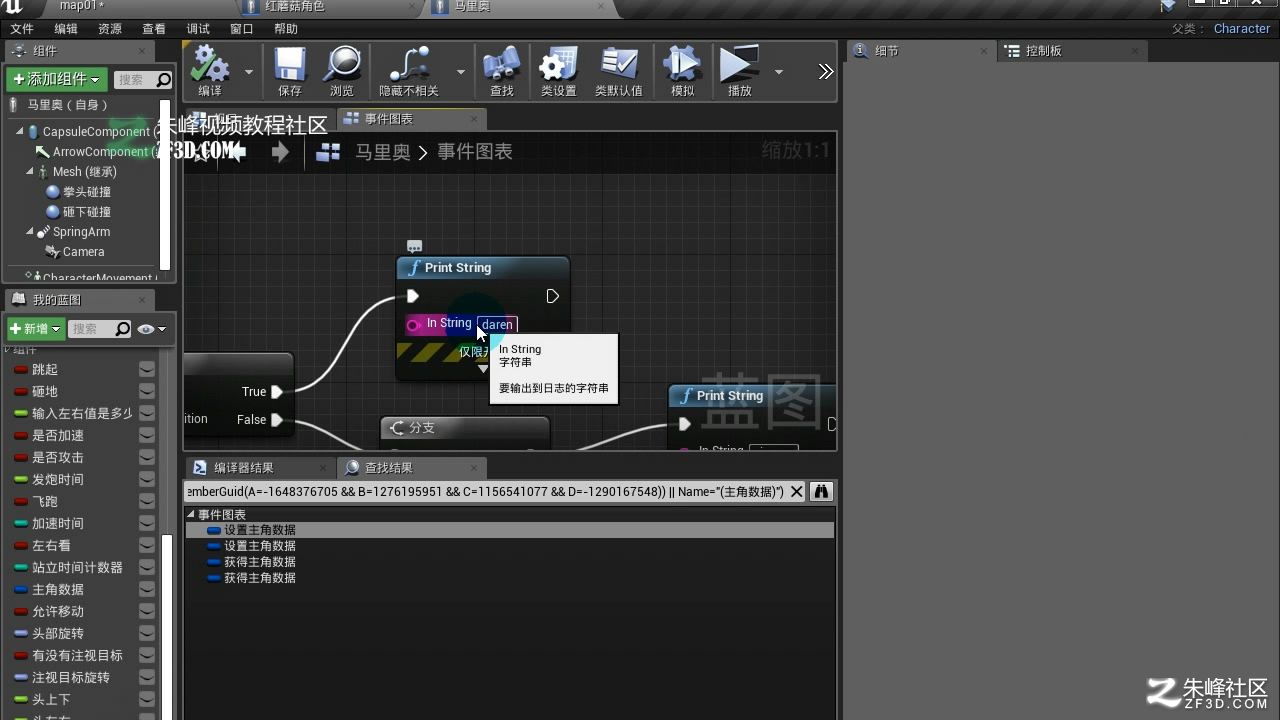Viewport: 1280px width, 720px height.
Task: Click the Browse (浏览) magnifier icon
Action: pos(342,64)
